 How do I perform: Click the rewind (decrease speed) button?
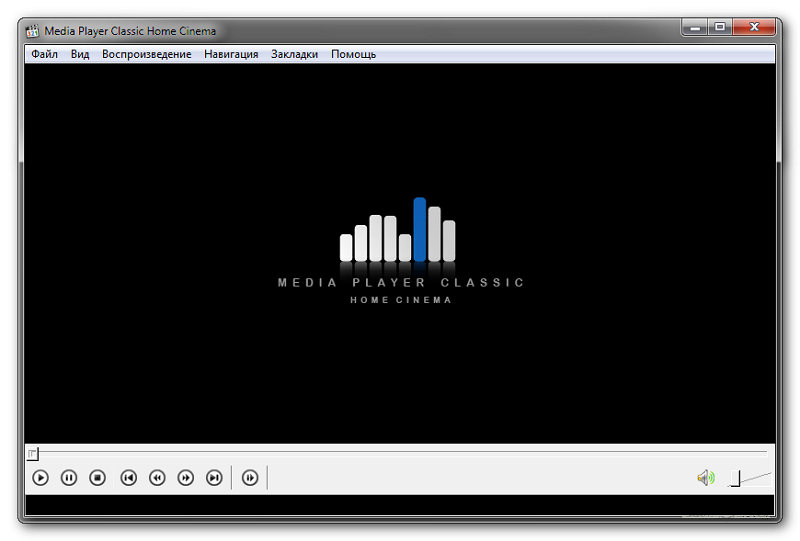tap(157, 478)
